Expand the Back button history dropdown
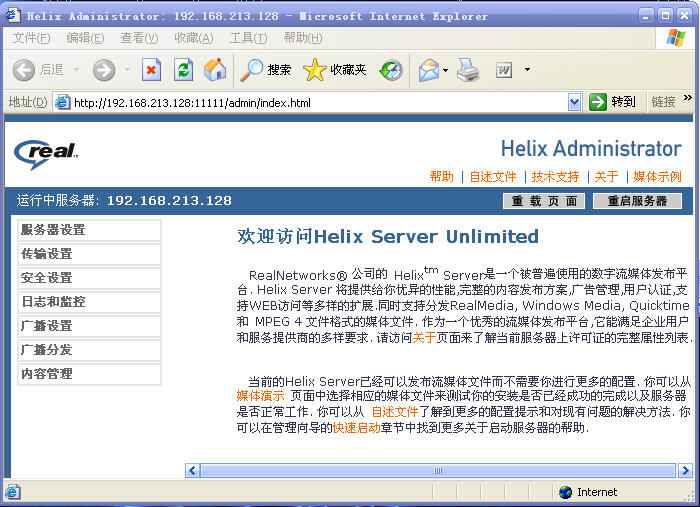 [76, 70]
